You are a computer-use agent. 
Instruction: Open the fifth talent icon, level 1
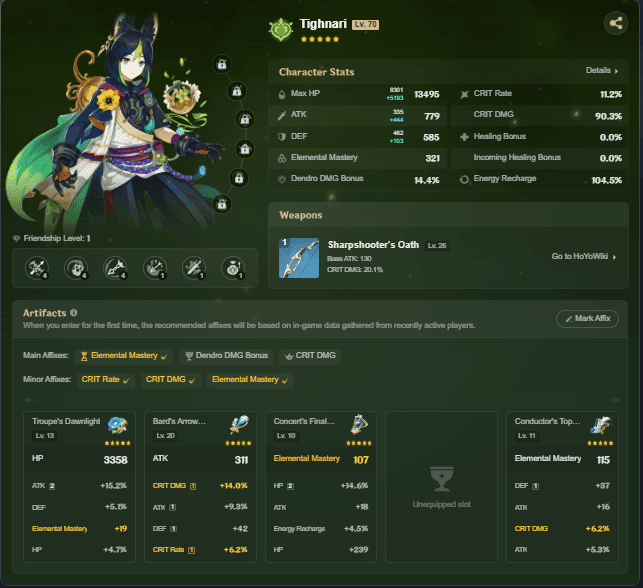pyautogui.click(x=194, y=268)
